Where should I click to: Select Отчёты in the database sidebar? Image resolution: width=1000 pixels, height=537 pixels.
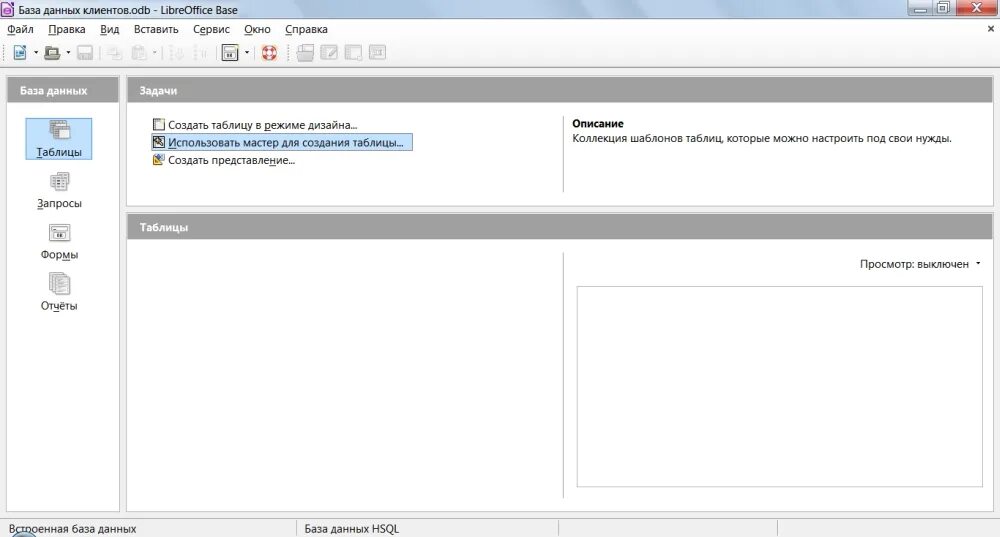[59, 293]
